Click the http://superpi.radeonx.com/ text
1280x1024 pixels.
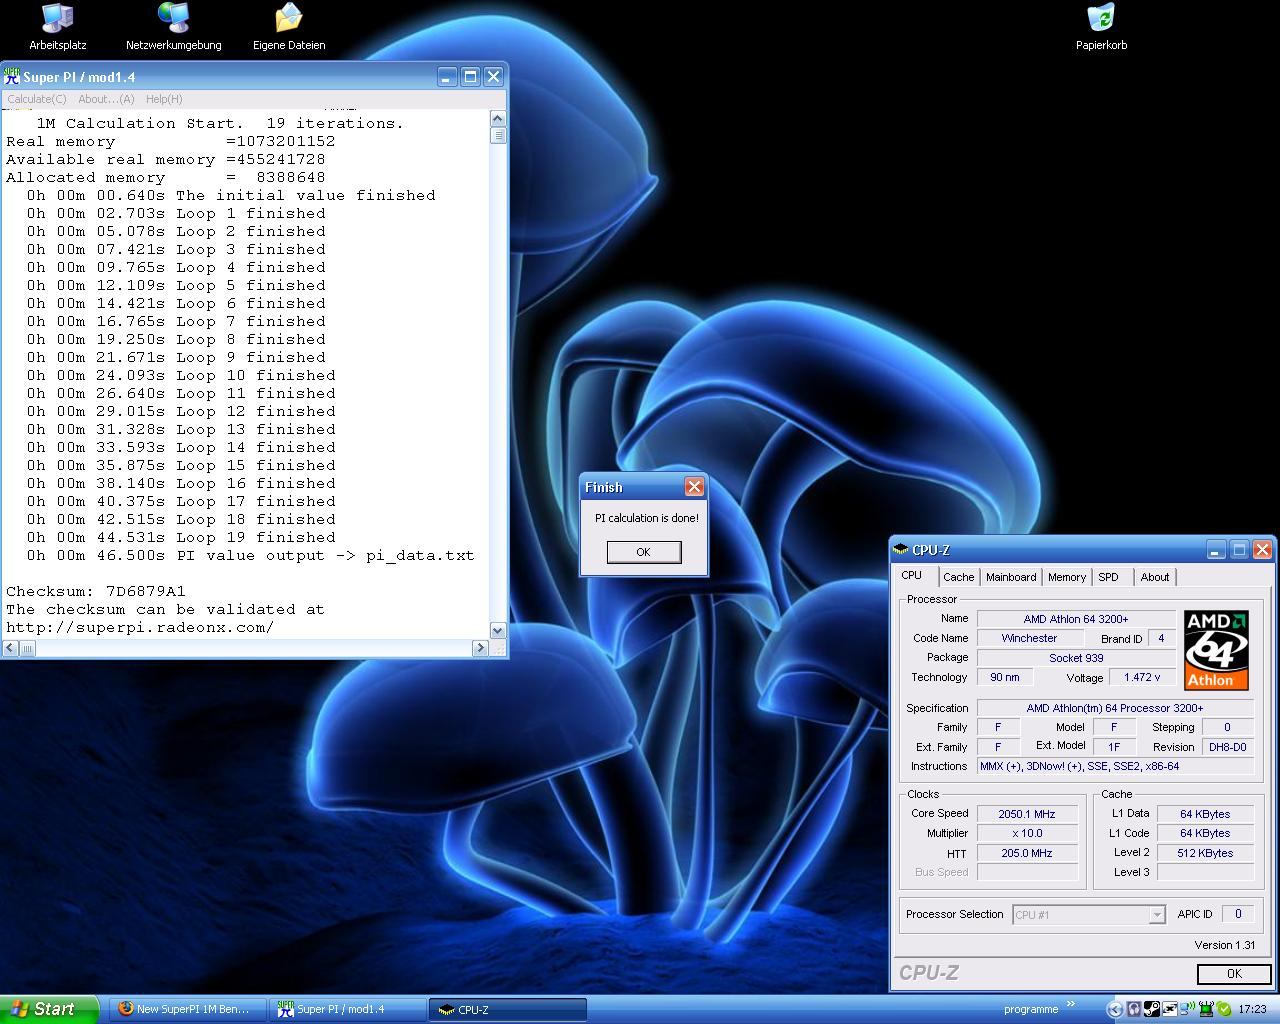pyautogui.click(x=140, y=627)
